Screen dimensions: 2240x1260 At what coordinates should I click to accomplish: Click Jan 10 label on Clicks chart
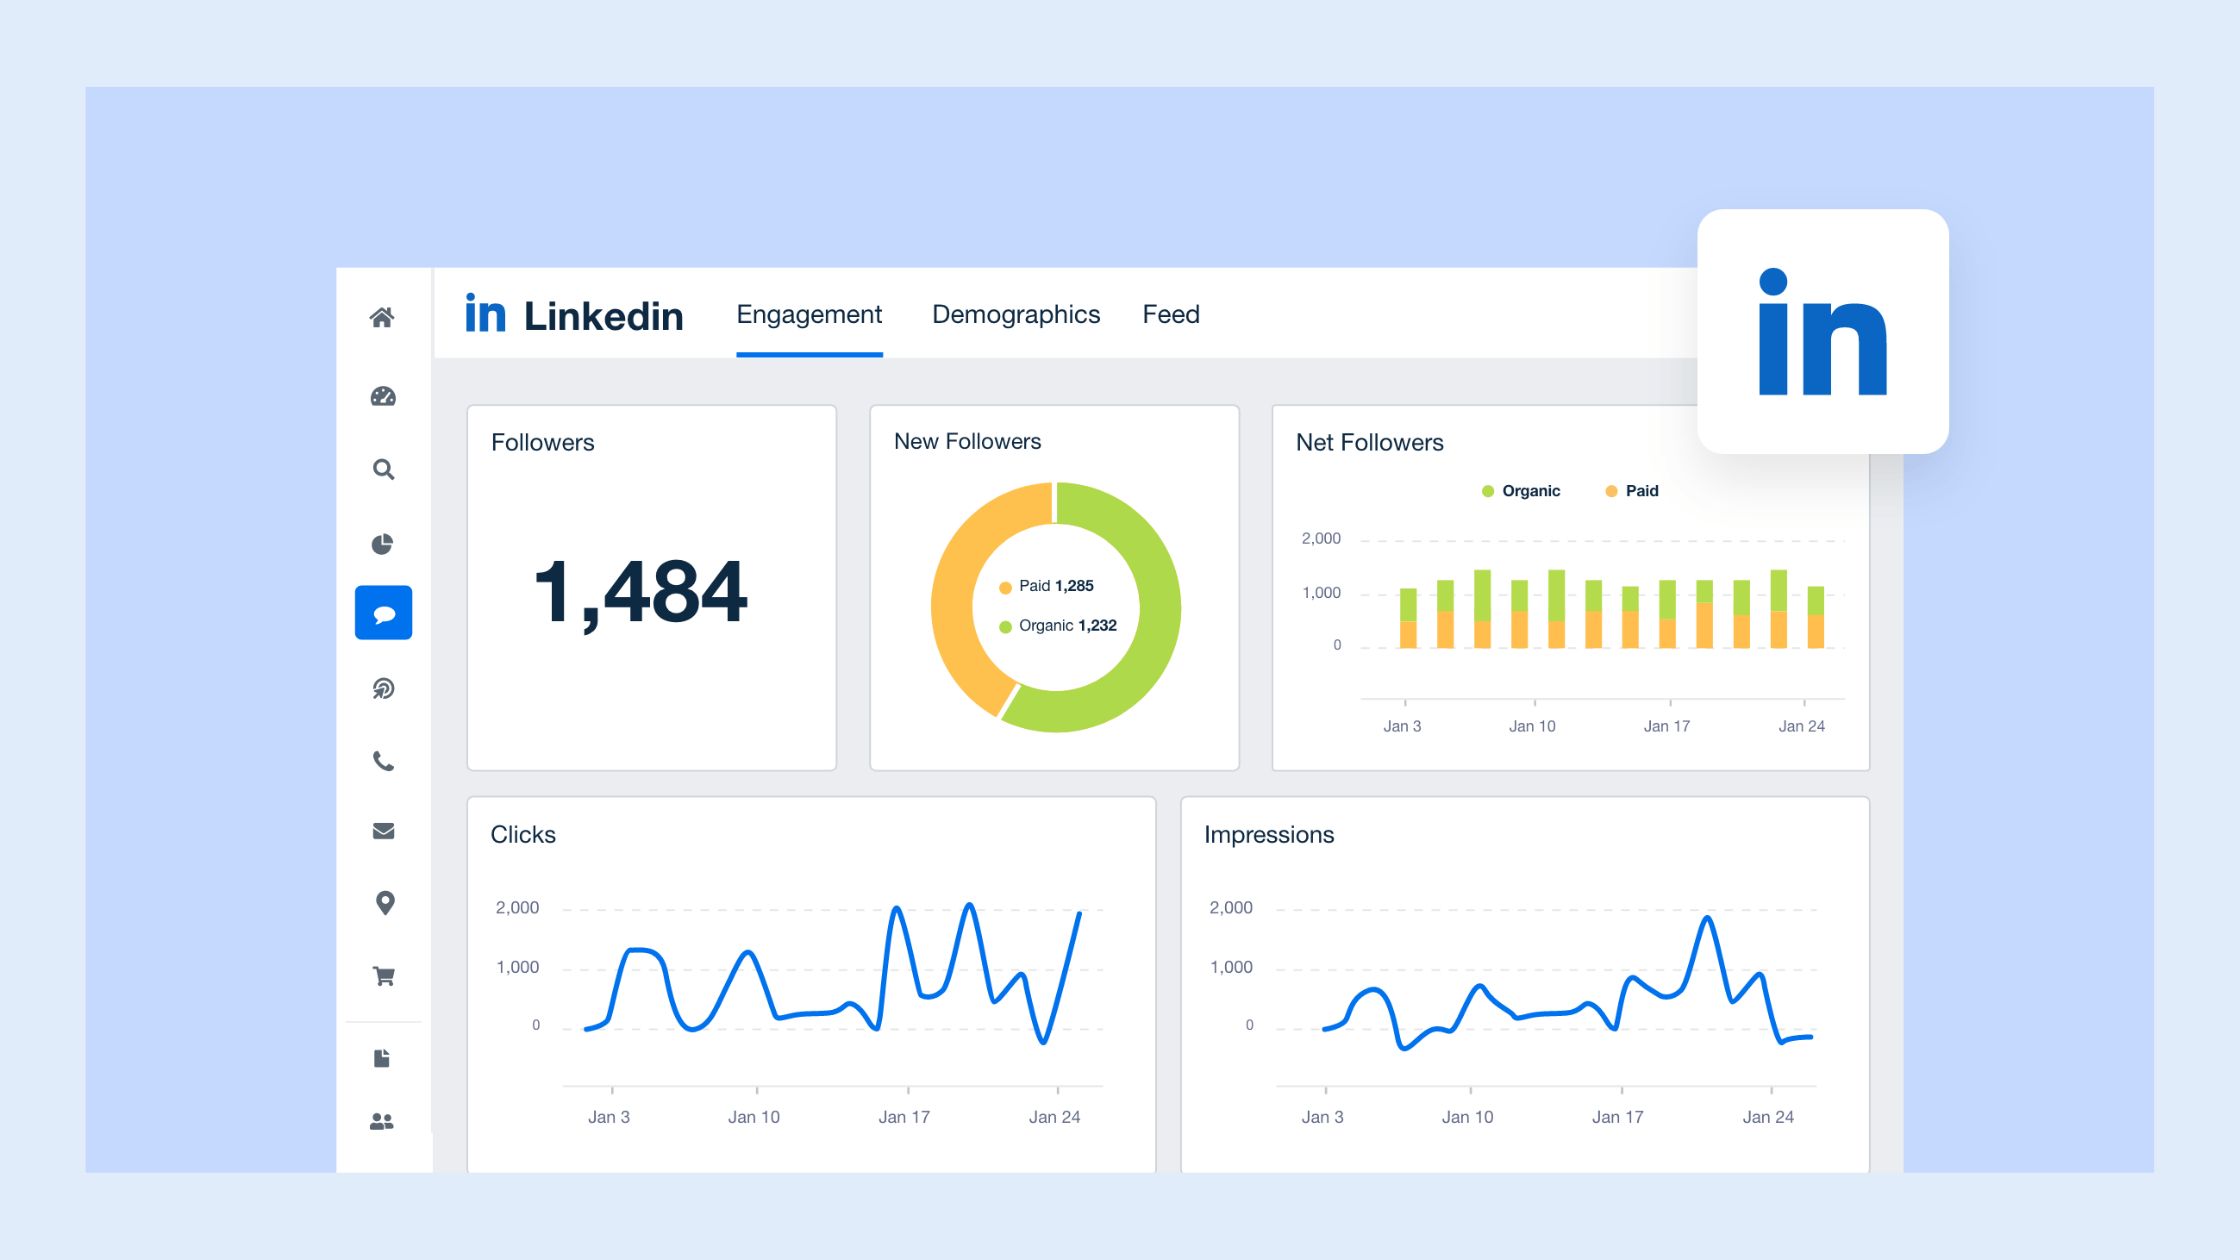[754, 1117]
